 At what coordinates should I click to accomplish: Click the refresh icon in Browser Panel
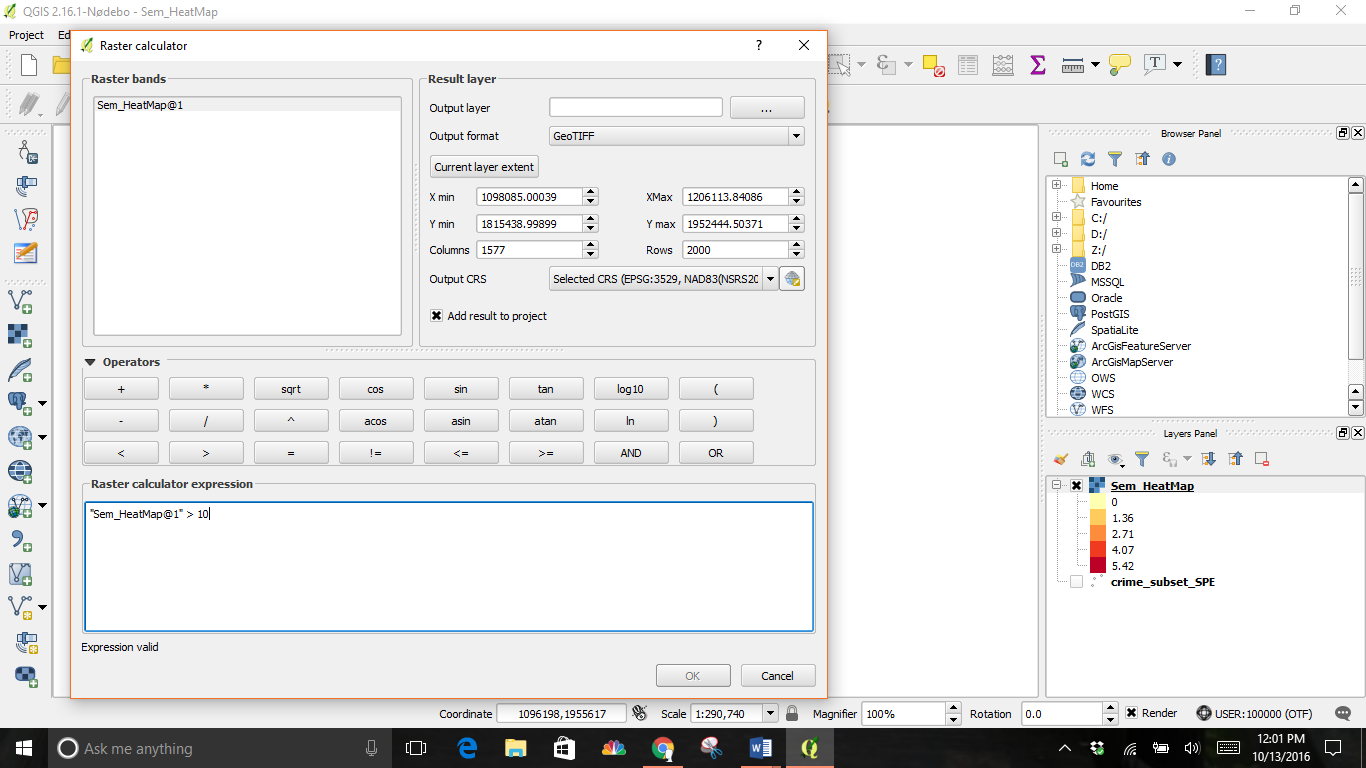[1088, 159]
